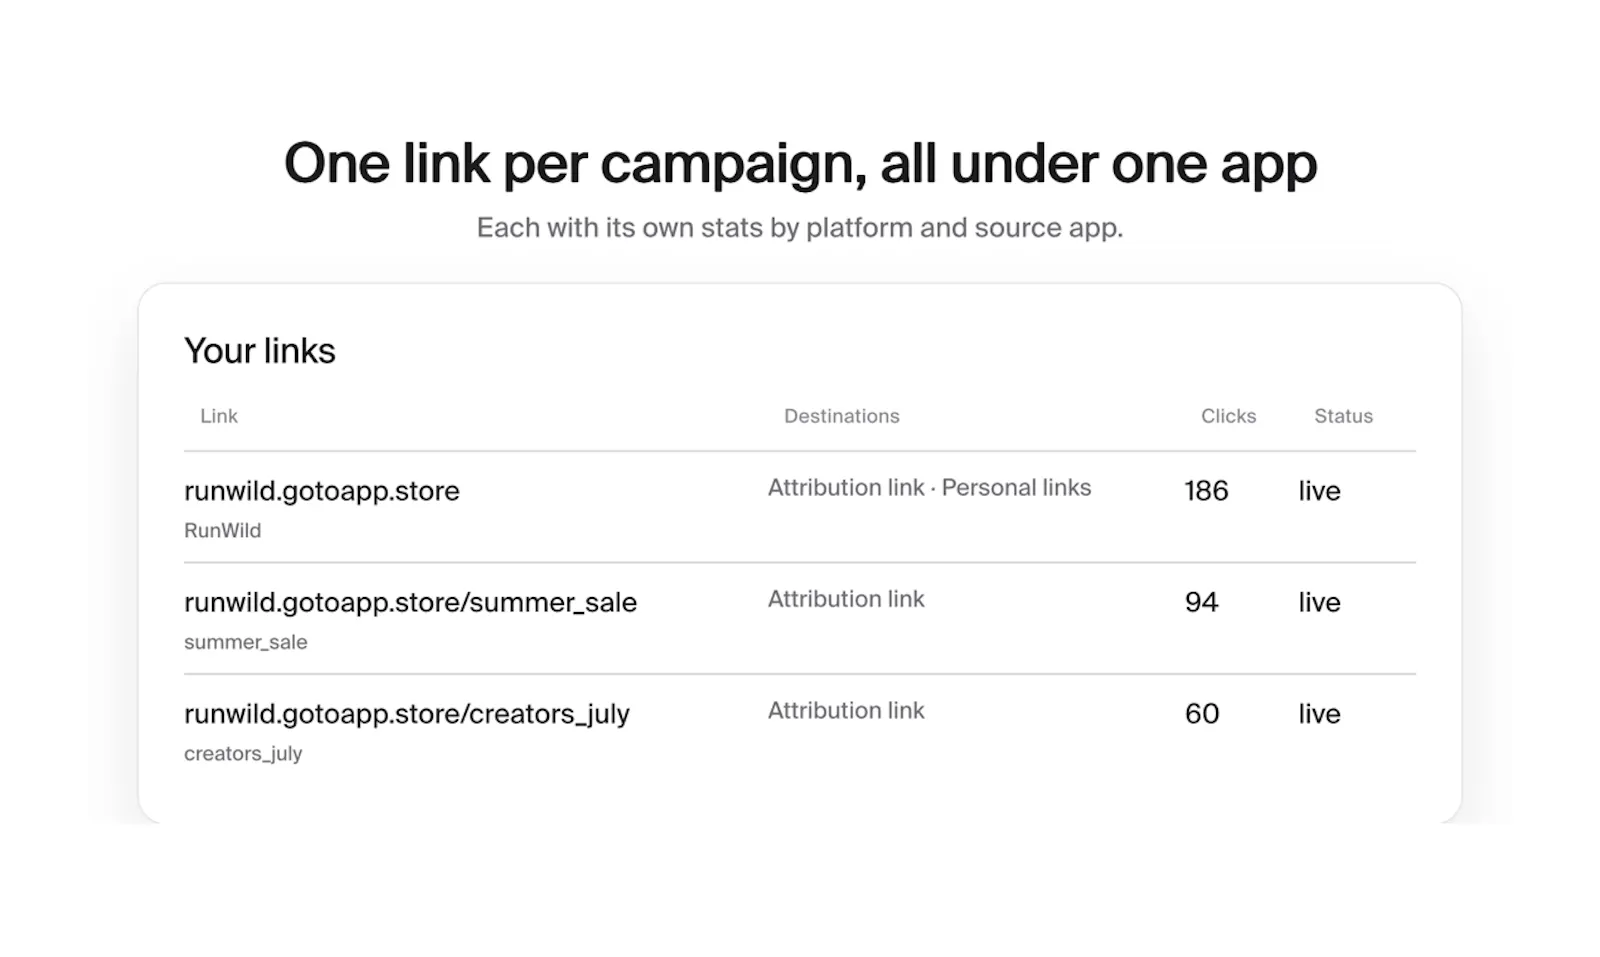1600x957 pixels.
Task: Click creators_july row's Attribution link destination
Action: click(x=846, y=711)
